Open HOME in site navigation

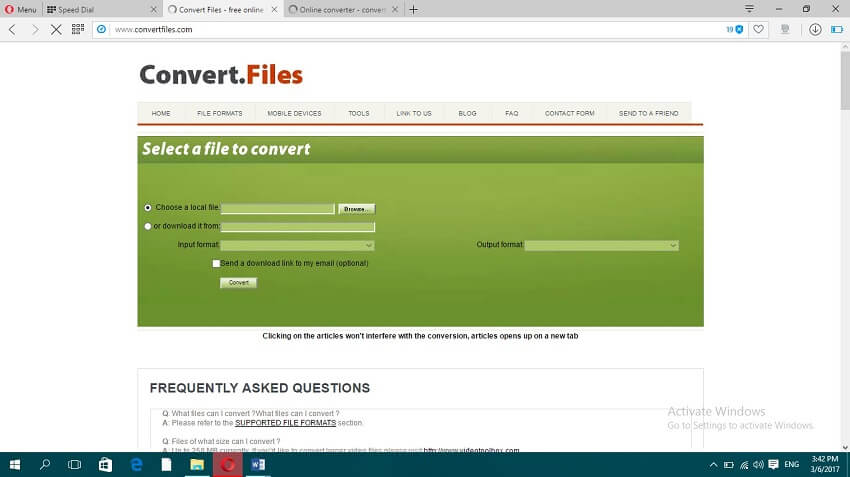point(161,113)
